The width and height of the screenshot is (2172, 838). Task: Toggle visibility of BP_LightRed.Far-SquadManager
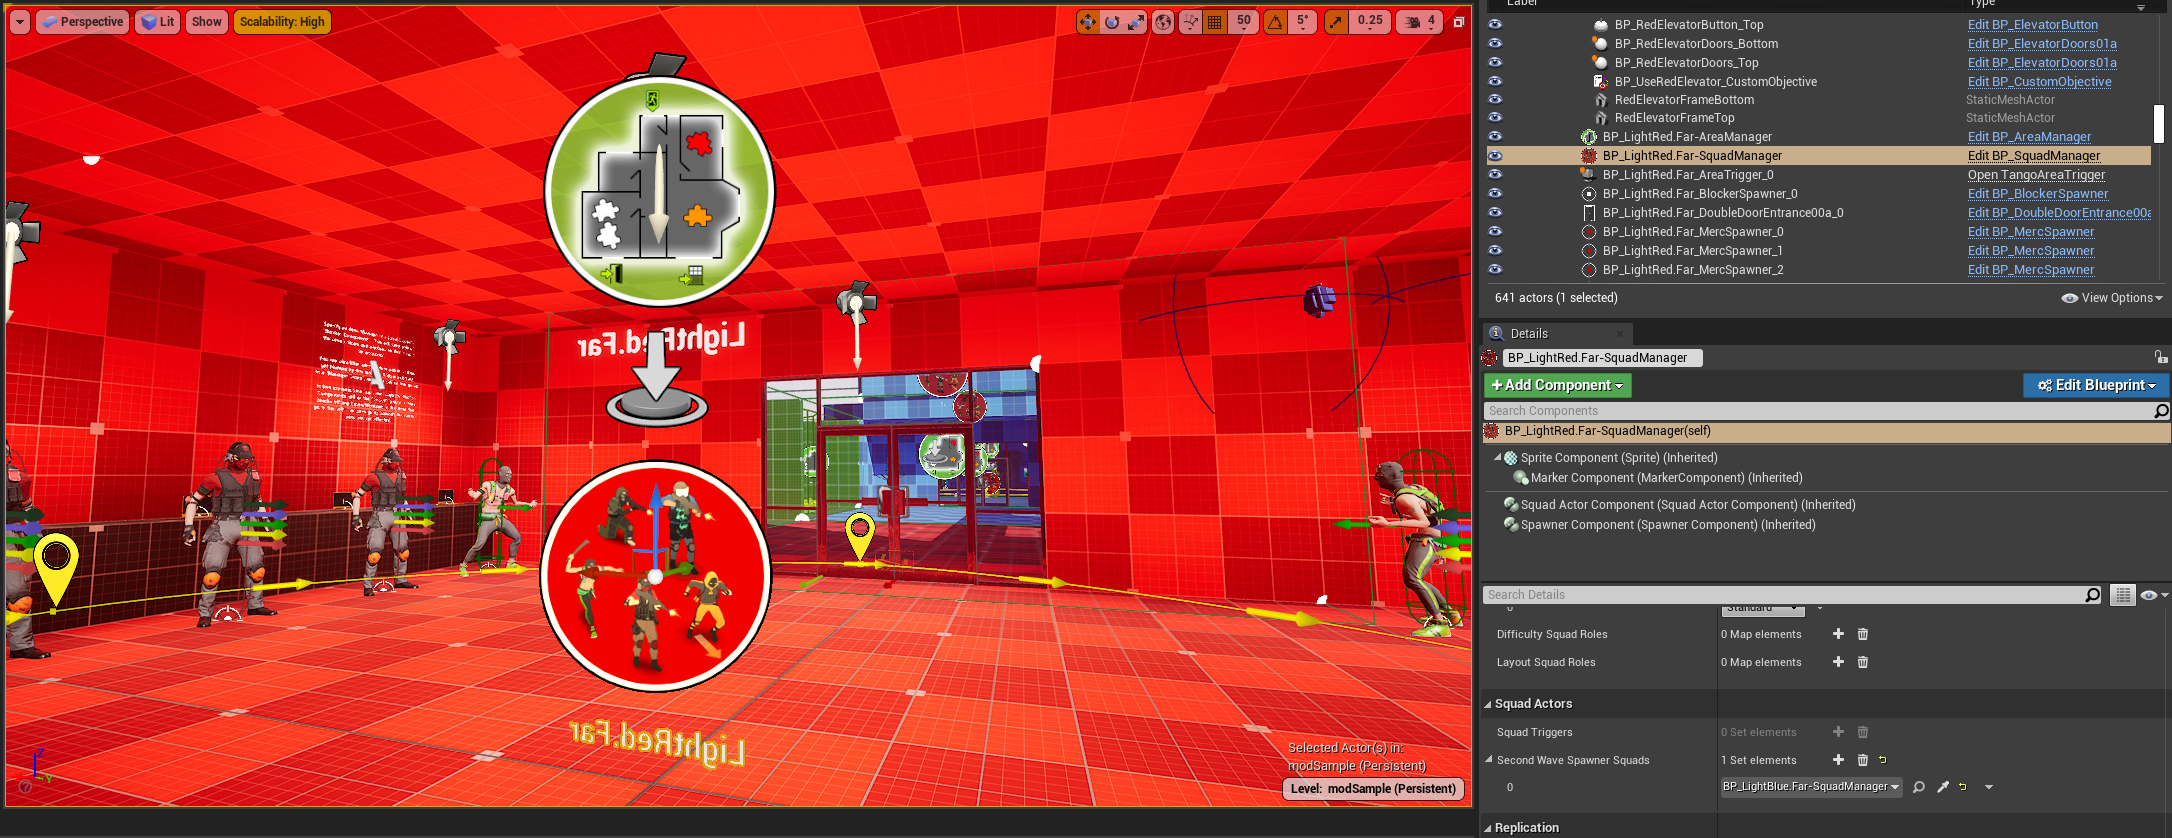click(x=1495, y=156)
